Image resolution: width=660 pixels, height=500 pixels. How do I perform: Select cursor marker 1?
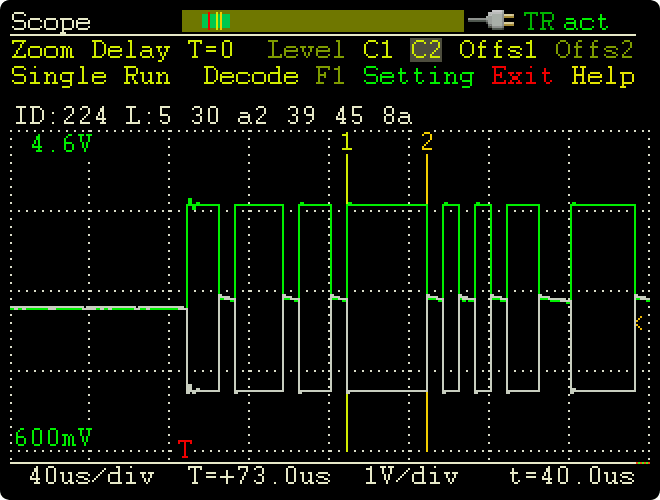(x=347, y=142)
